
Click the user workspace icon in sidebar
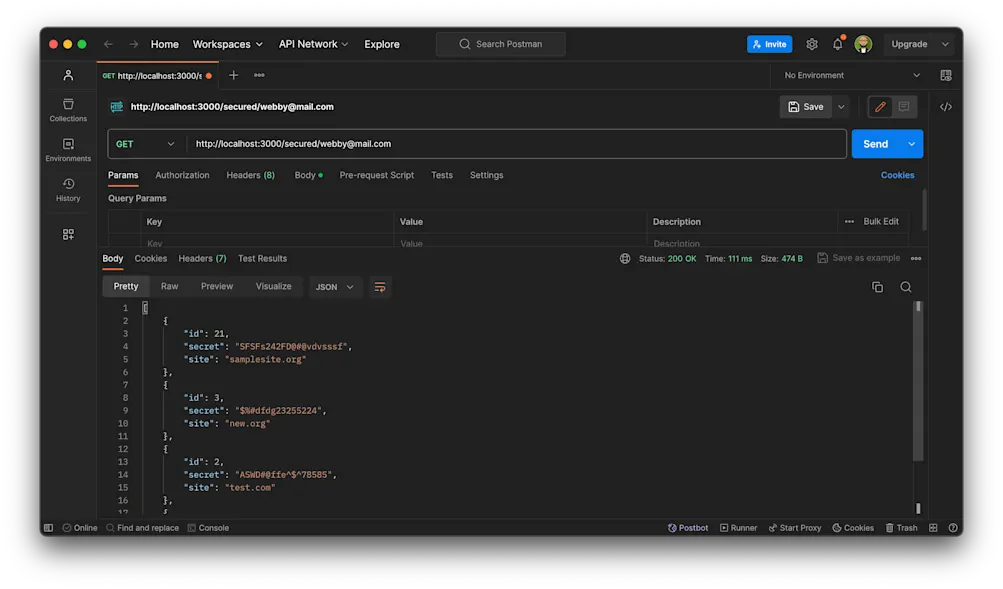[68, 75]
